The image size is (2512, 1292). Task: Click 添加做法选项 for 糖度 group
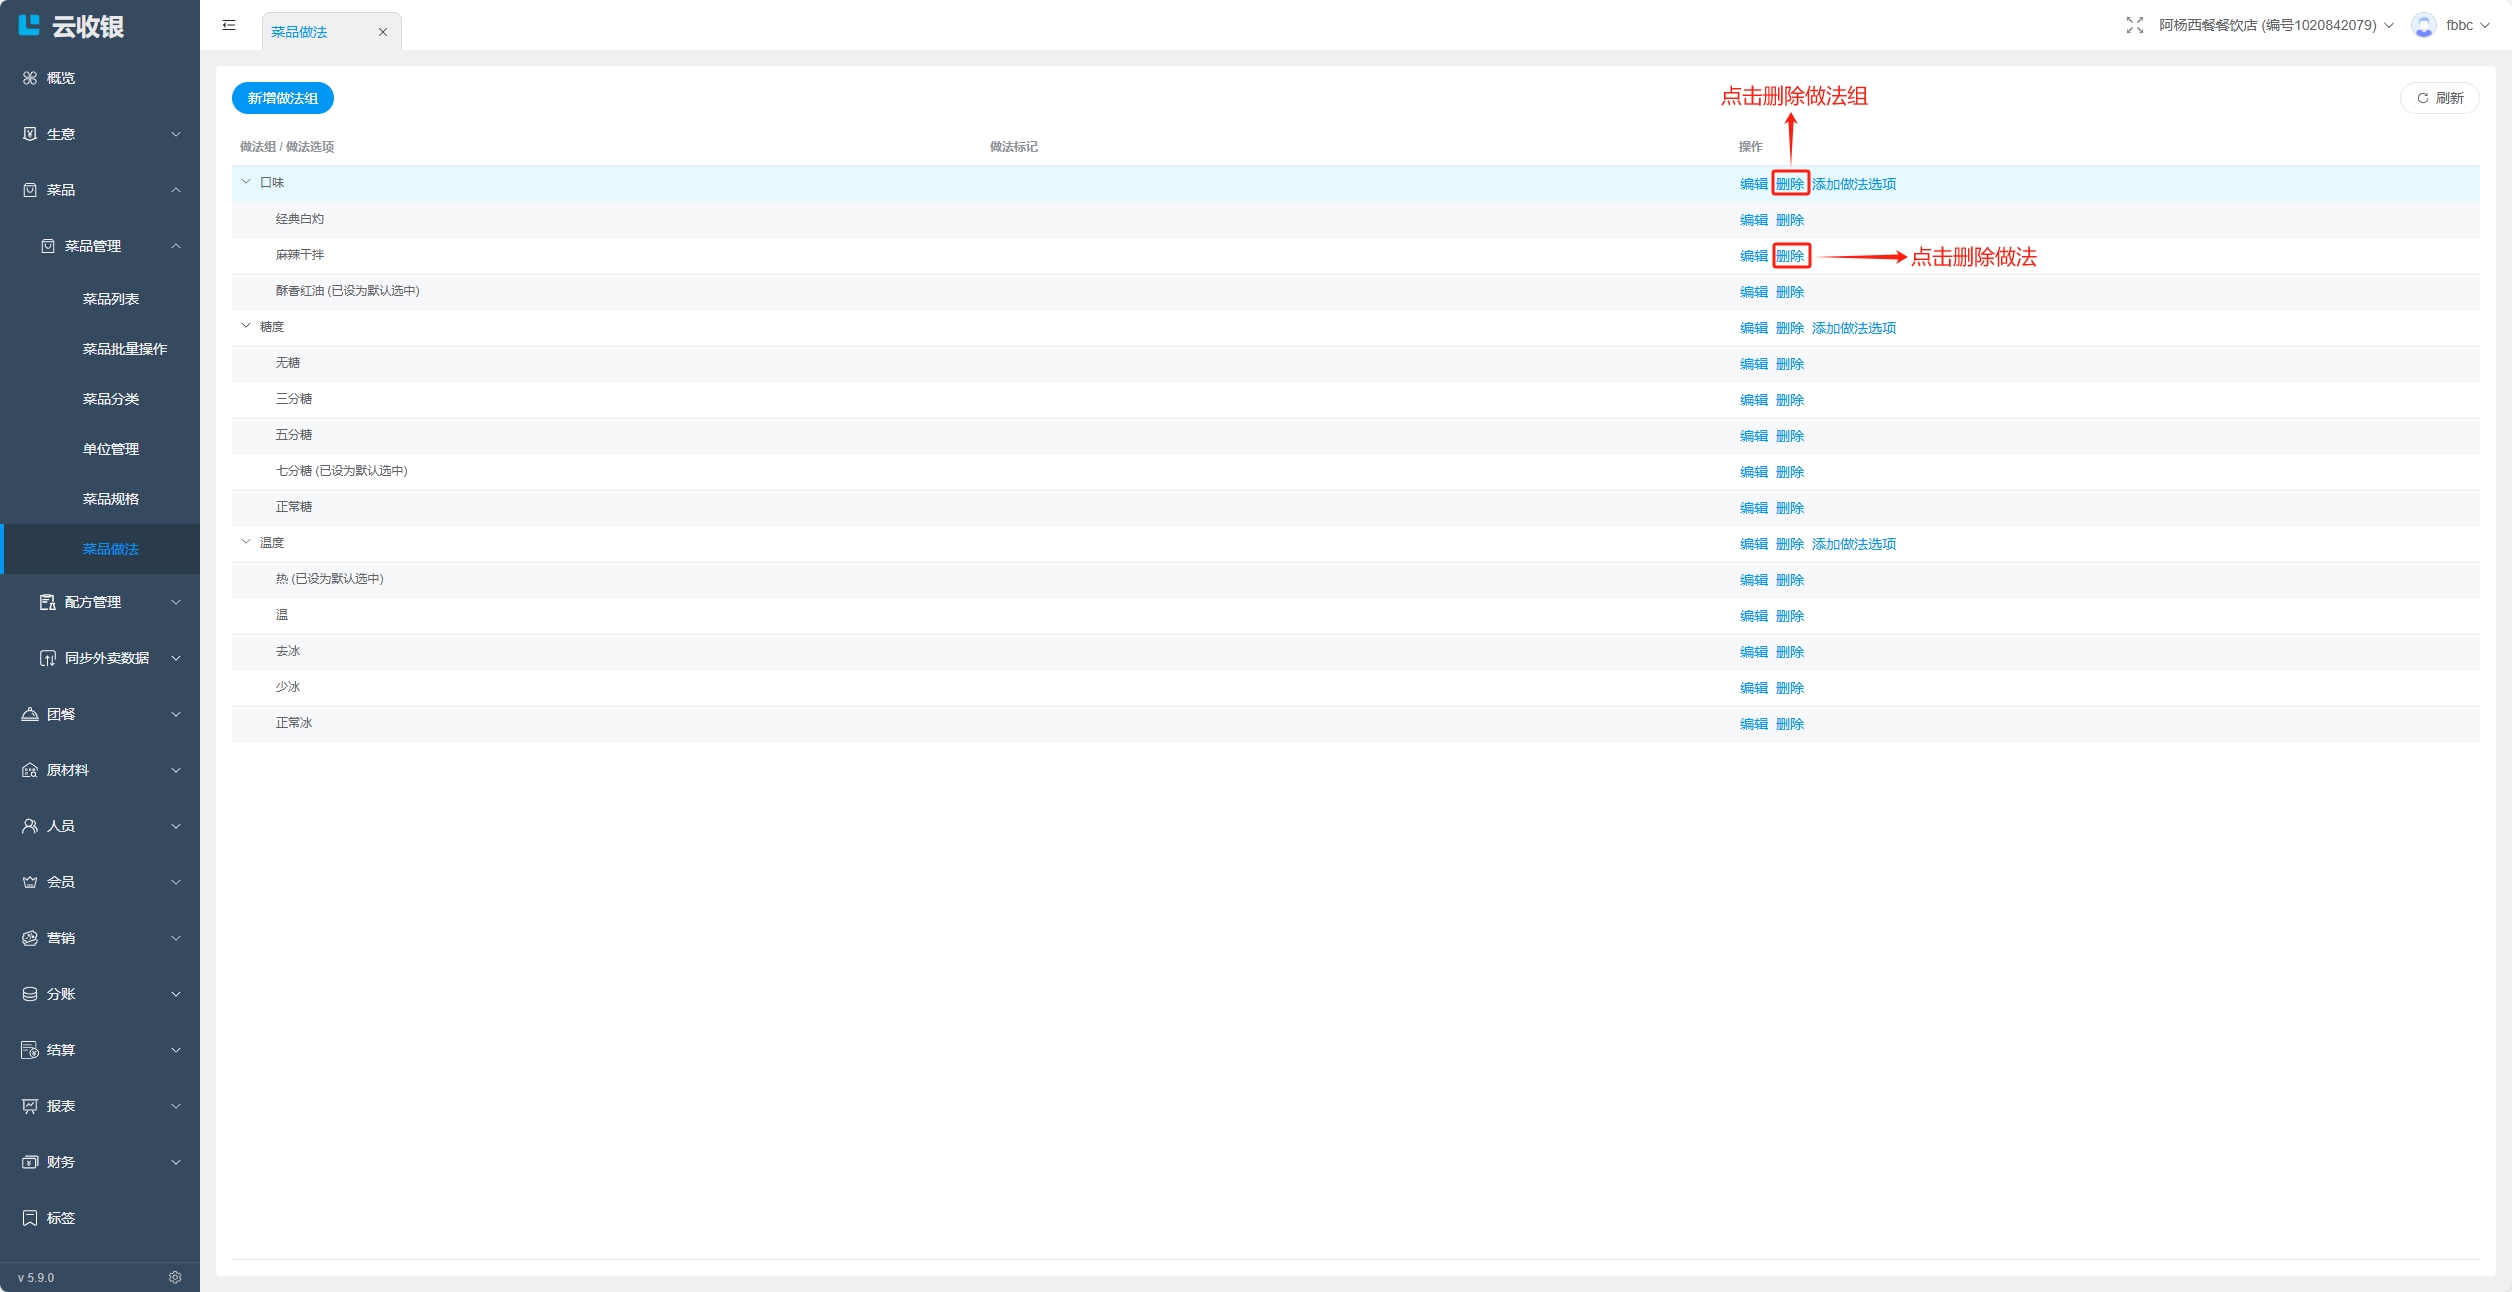pyautogui.click(x=1853, y=328)
